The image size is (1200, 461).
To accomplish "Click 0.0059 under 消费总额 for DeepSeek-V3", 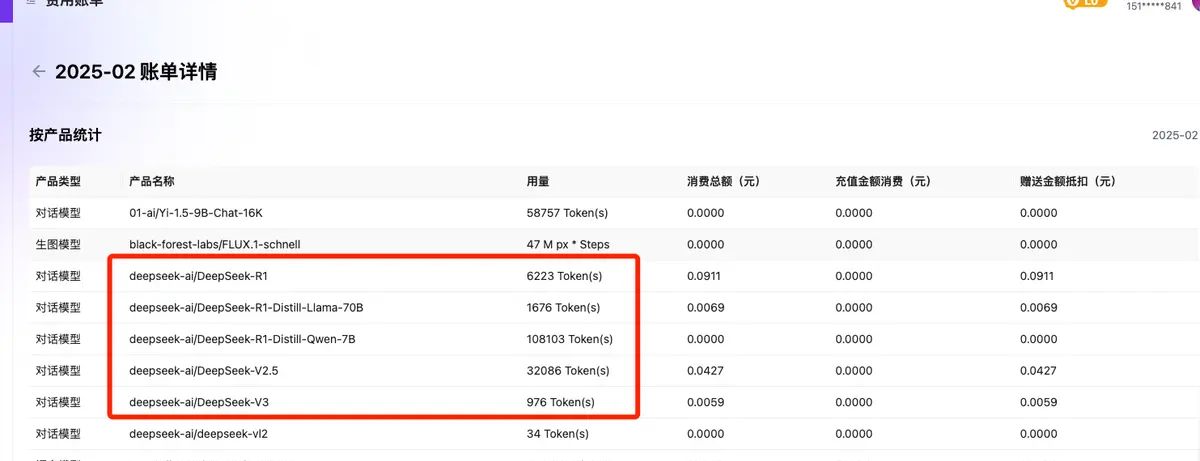I will [x=705, y=402].
